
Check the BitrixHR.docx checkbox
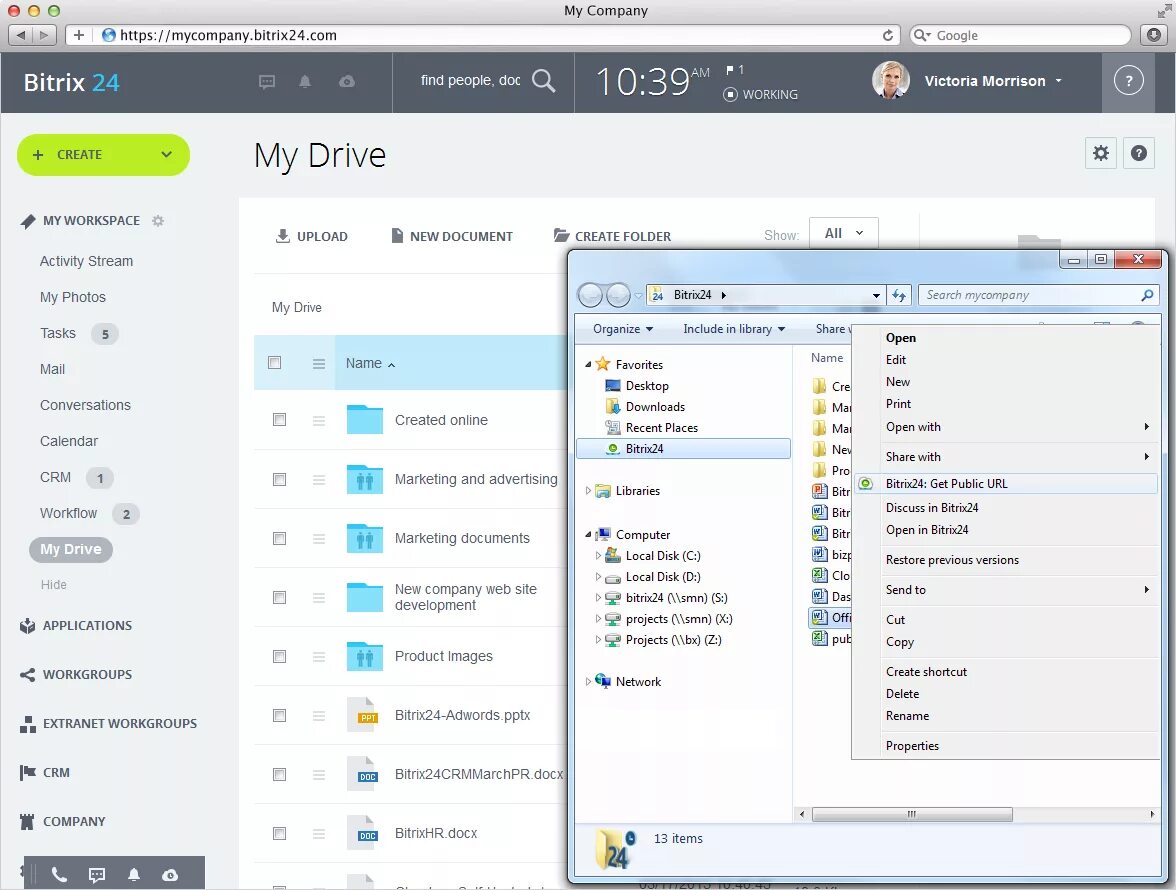pyautogui.click(x=279, y=834)
